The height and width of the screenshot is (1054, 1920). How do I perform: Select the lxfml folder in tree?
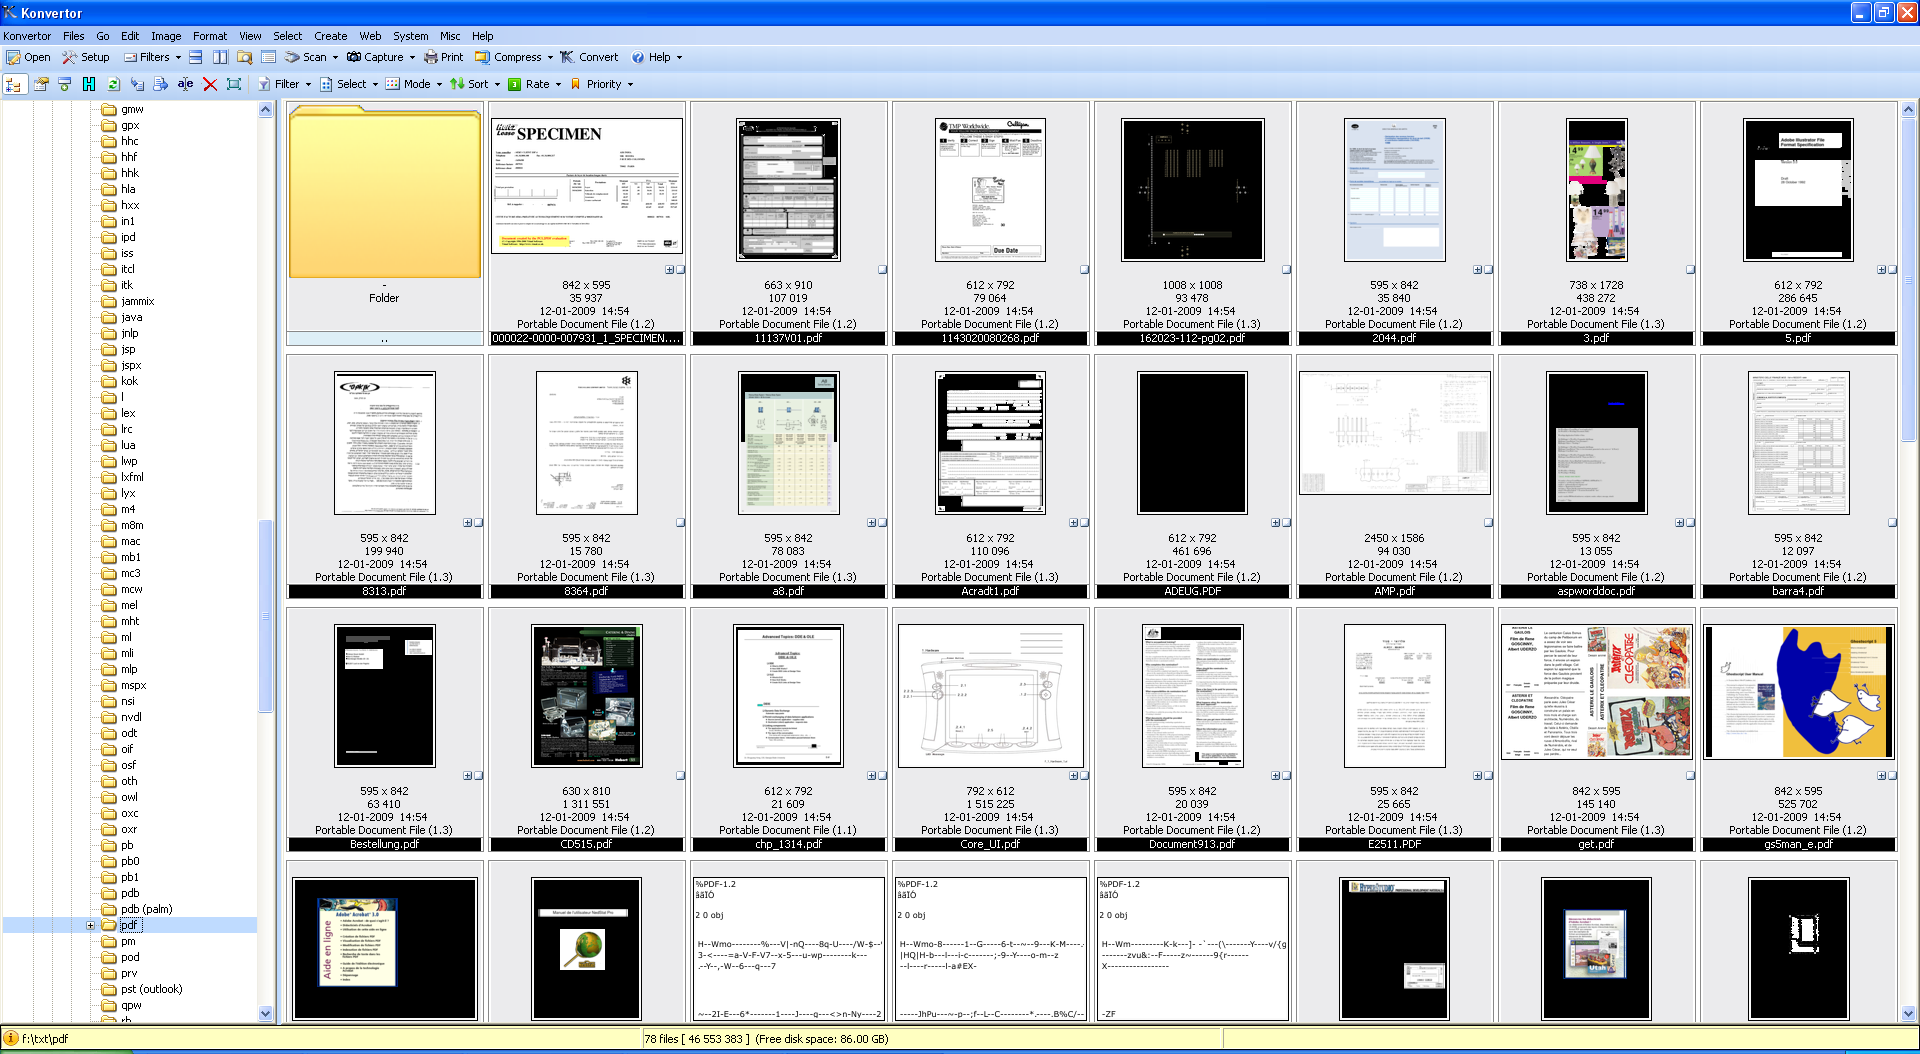(133, 477)
